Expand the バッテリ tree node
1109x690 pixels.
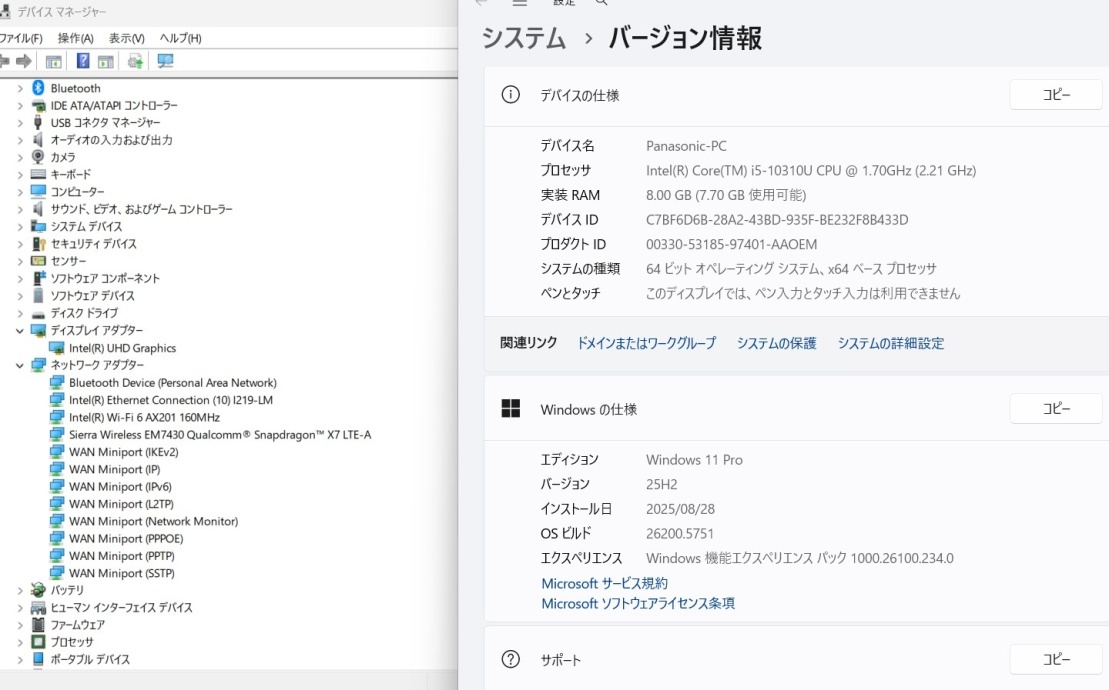[22, 590]
